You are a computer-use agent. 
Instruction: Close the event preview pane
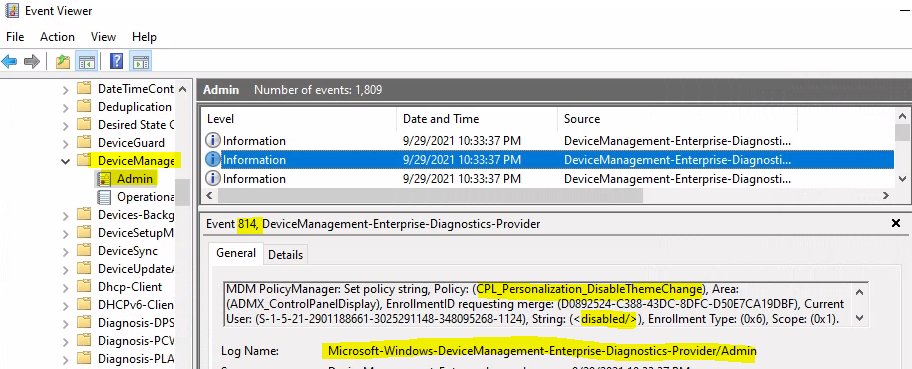[896, 223]
